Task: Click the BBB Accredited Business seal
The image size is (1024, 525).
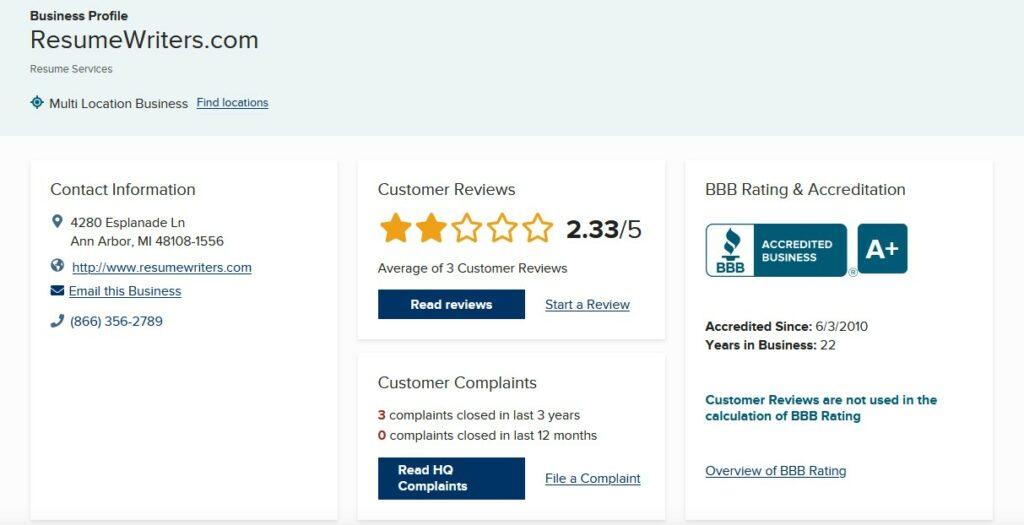Action: click(776, 251)
